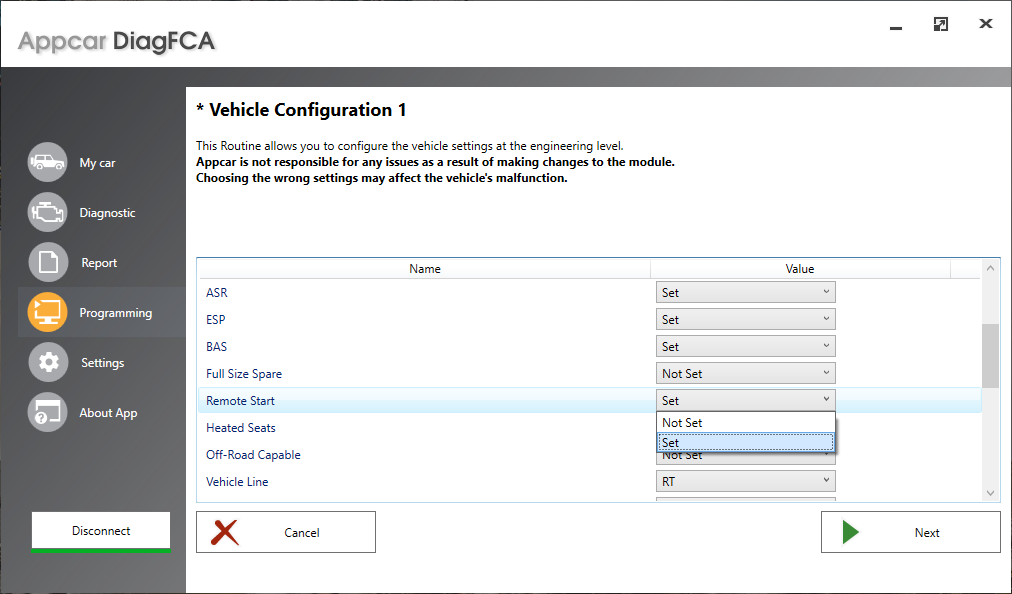Open the Full Size Spare dropdown
The image size is (1012, 594).
tap(745, 373)
